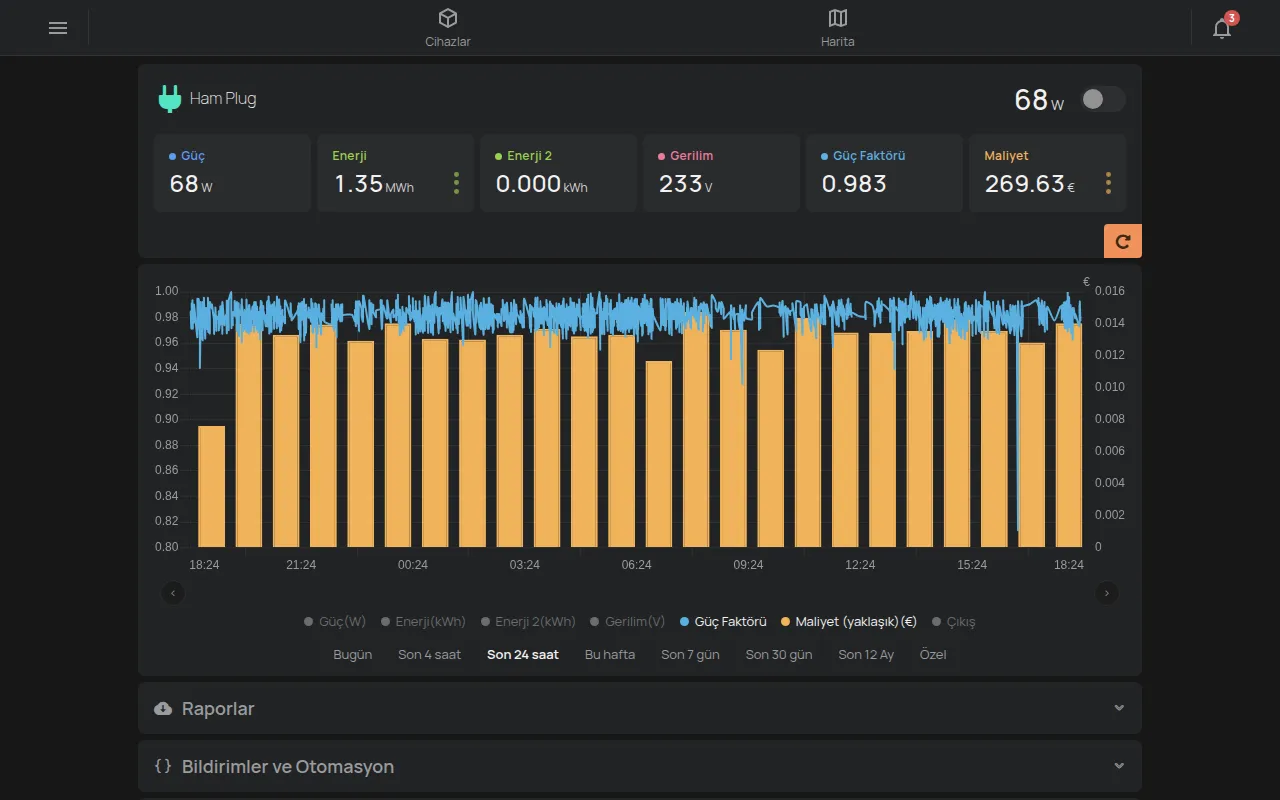Click the curly braces automation icon

[163, 766]
